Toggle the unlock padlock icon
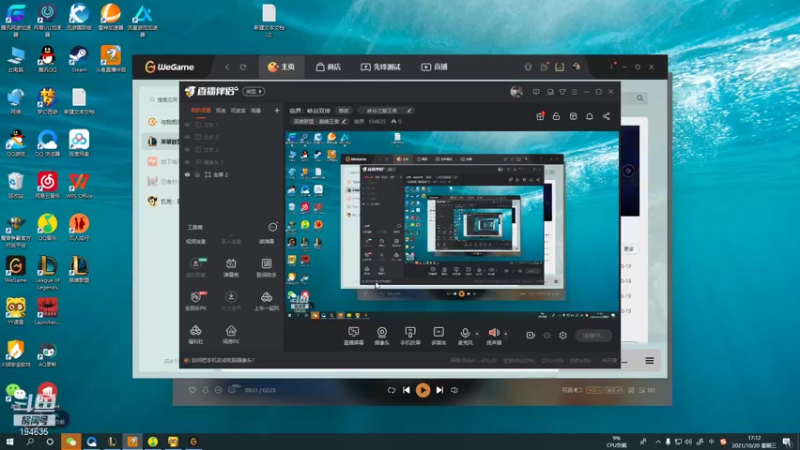 pos(556,116)
